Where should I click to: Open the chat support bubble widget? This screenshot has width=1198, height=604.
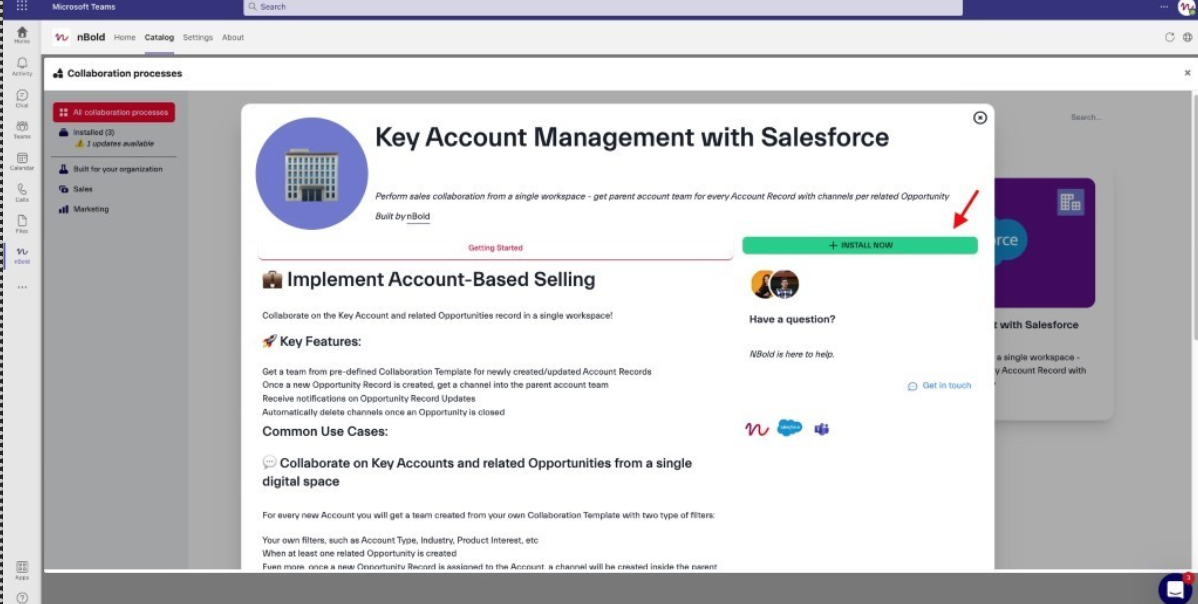(x=1175, y=588)
